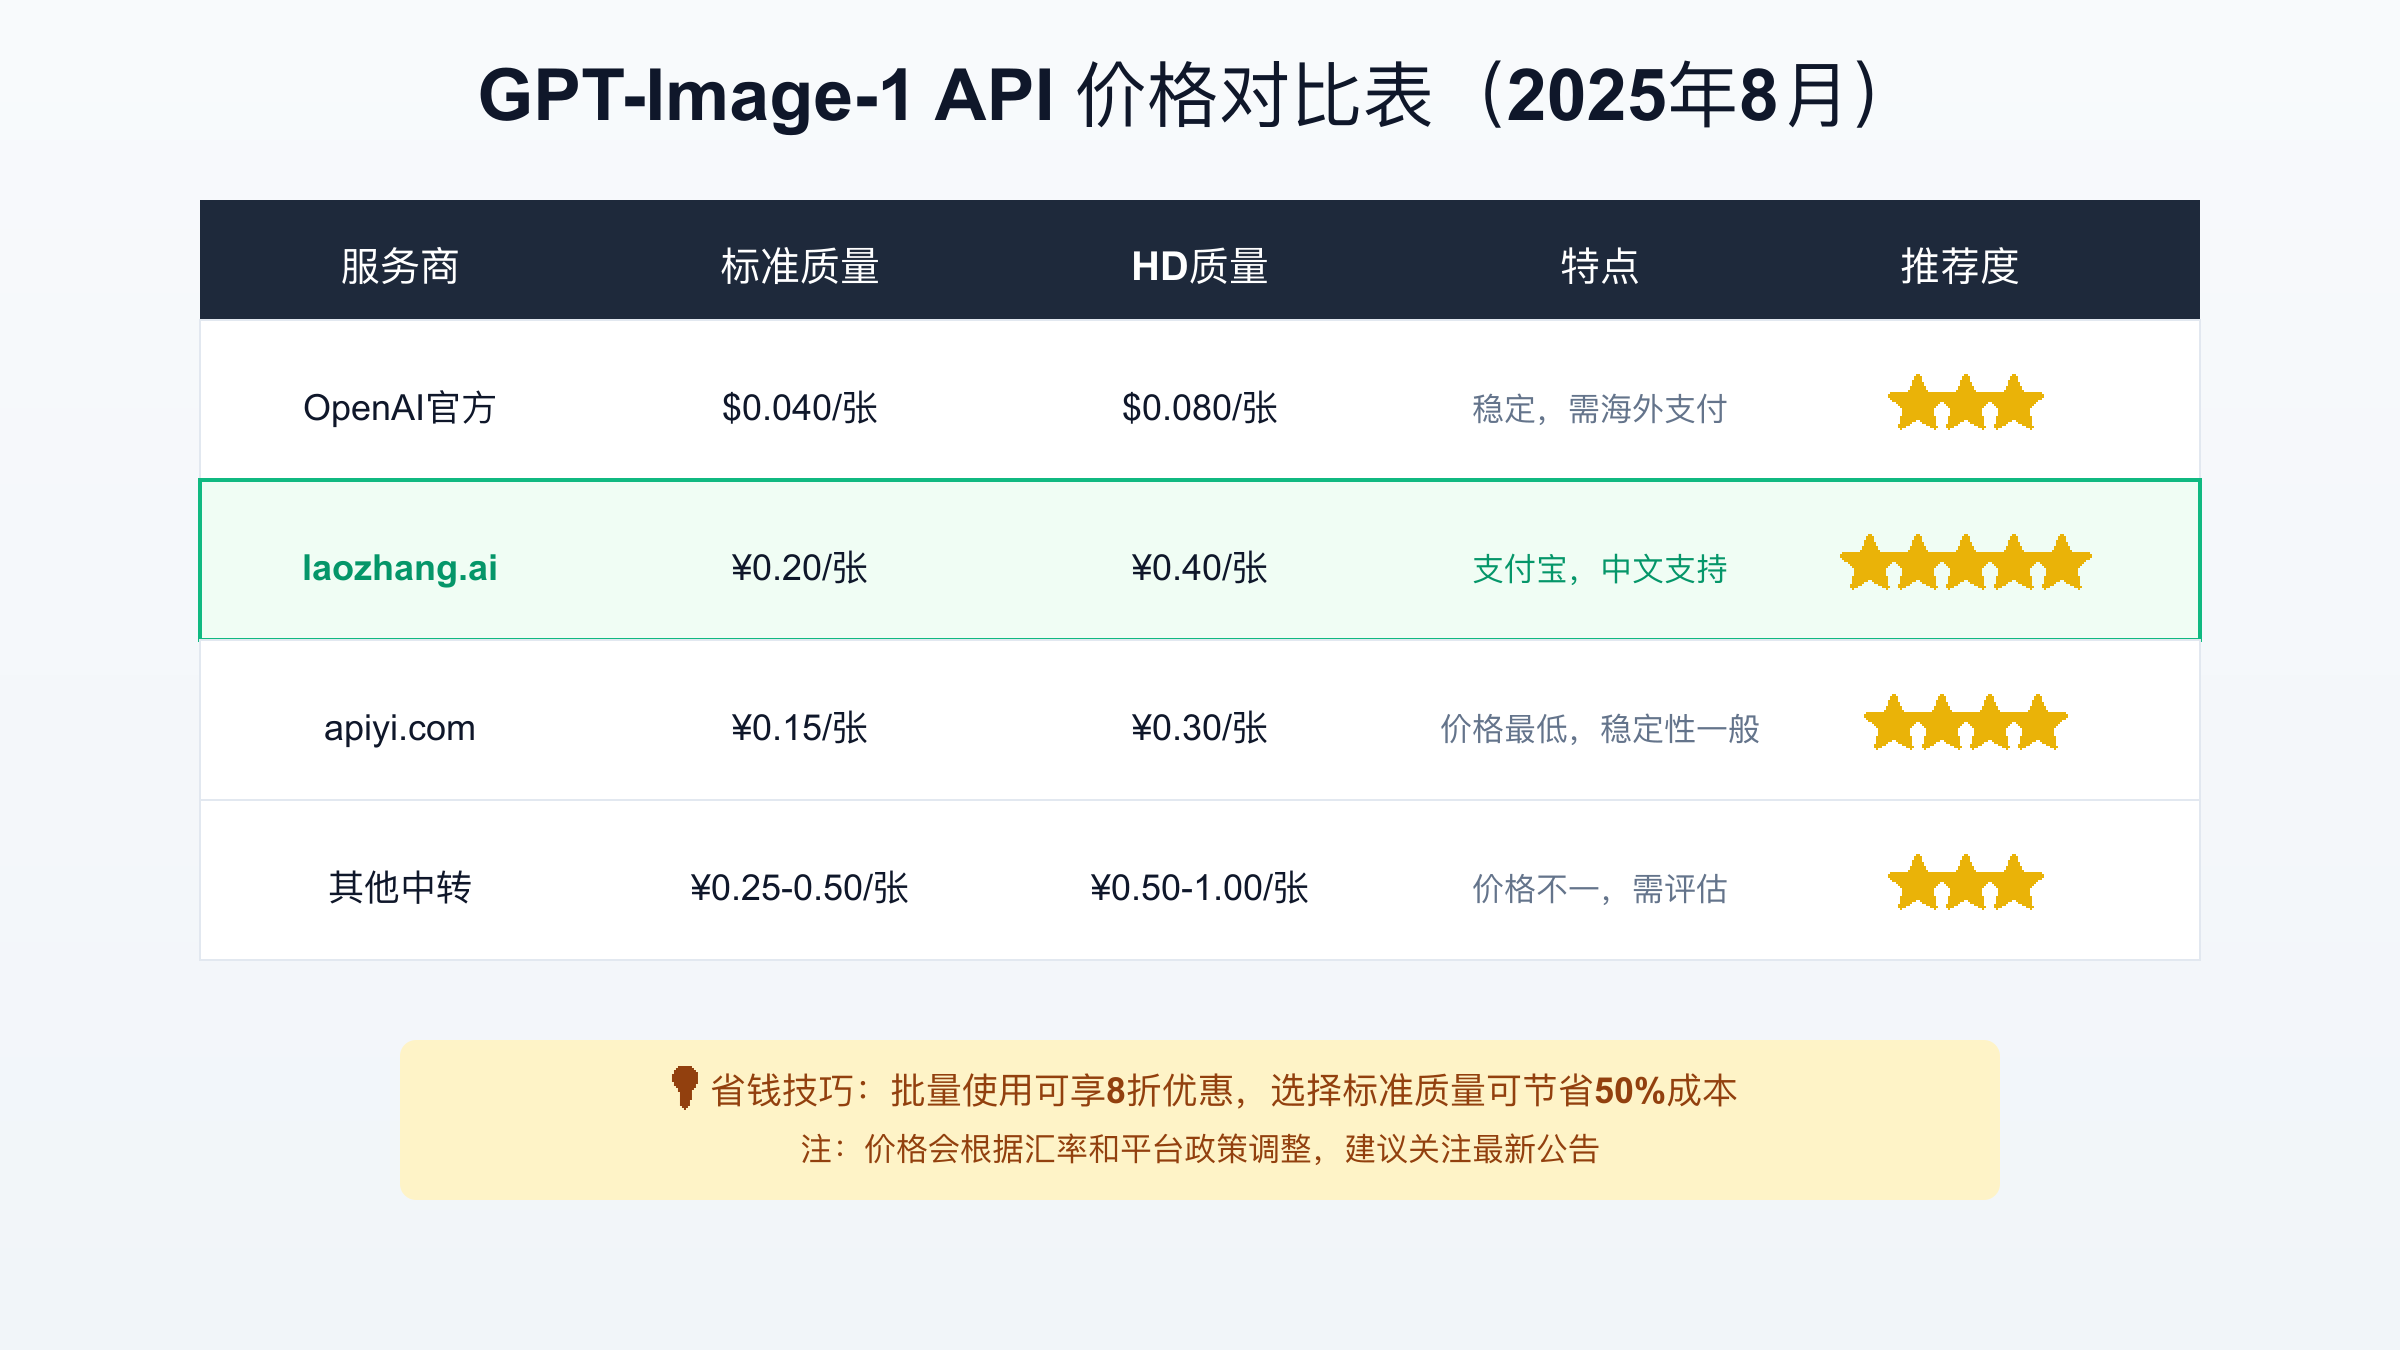The width and height of the screenshot is (2400, 1350).
Task: Click the ¥0.15/张 price cell
Action: click(x=800, y=728)
